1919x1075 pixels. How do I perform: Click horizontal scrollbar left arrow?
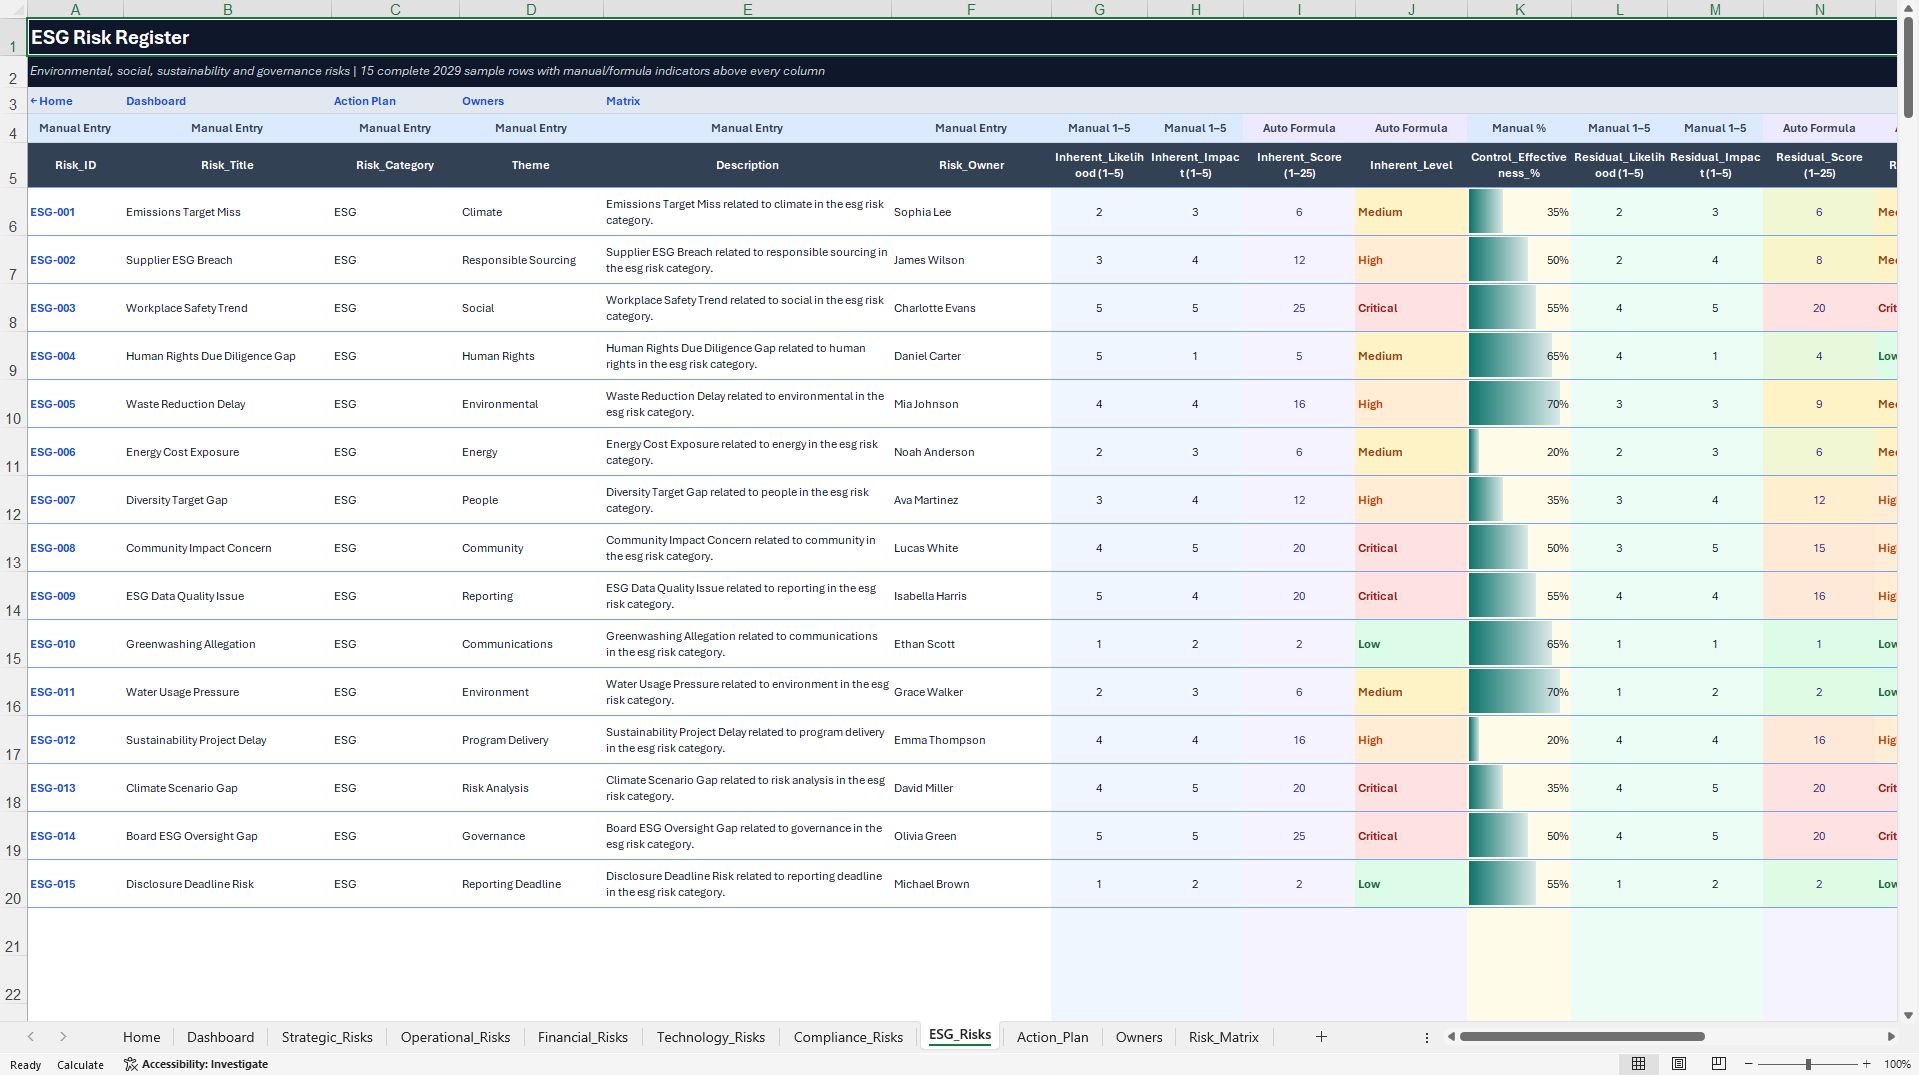click(x=1451, y=1037)
